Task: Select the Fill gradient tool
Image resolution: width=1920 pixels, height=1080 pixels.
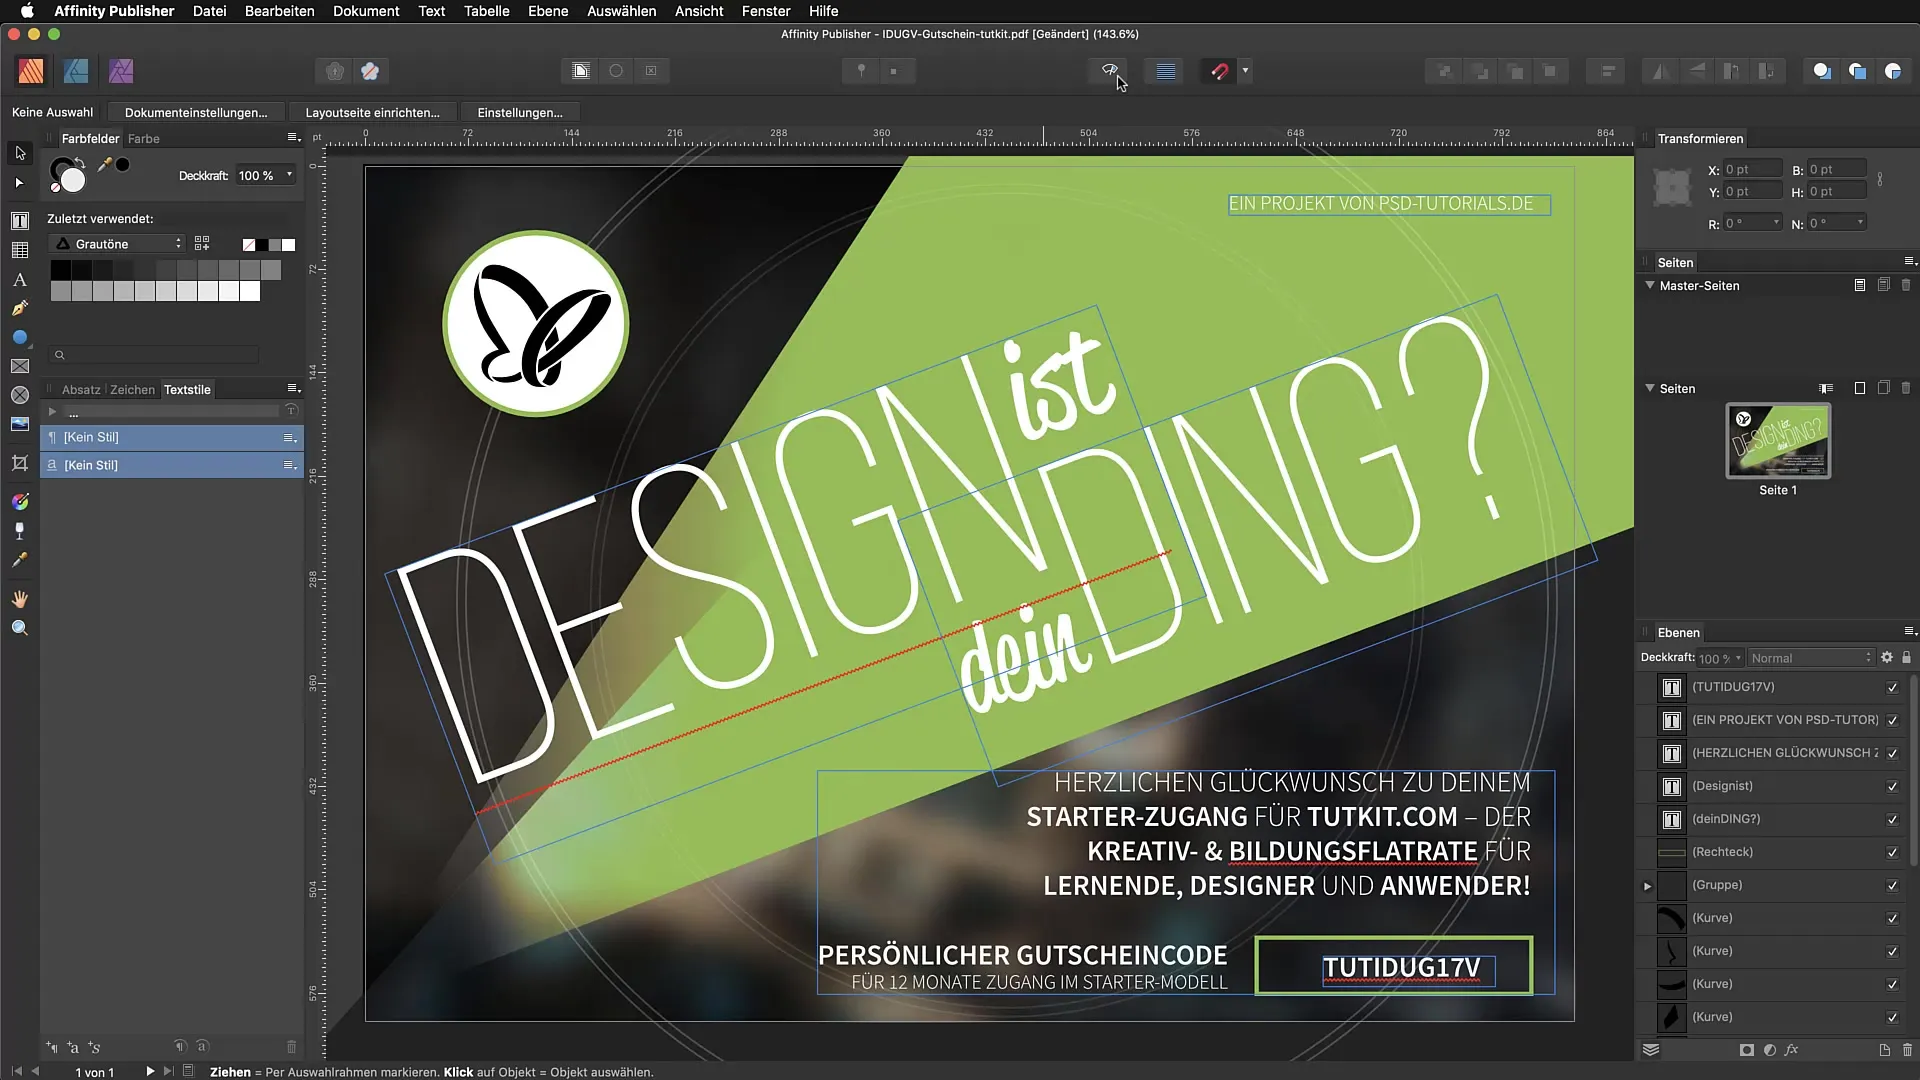Action: pos(20,501)
